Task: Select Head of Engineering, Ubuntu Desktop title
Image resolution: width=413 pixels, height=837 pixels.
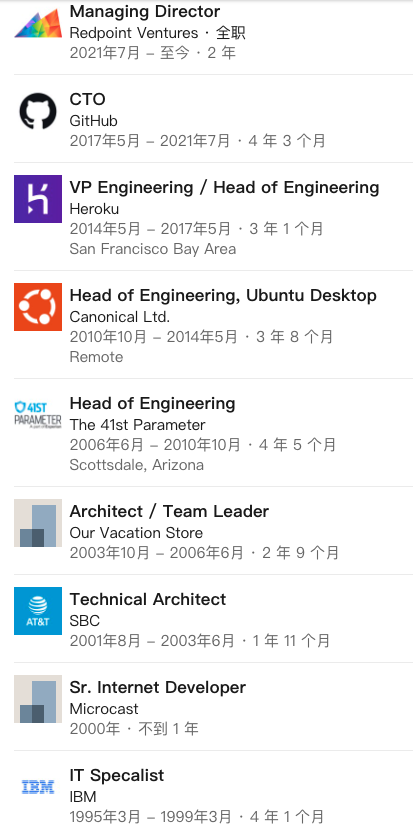Action: pos(223,295)
